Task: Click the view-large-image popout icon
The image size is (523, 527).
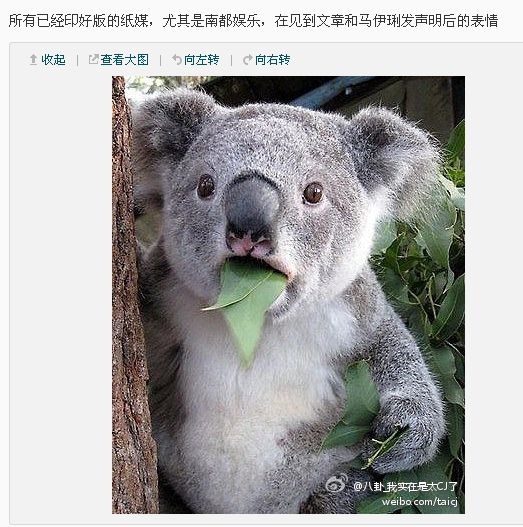Action: [93, 59]
